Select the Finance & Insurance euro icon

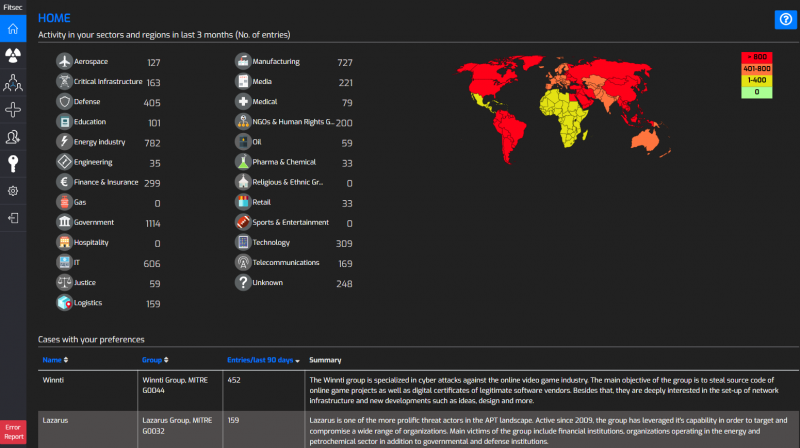click(64, 182)
